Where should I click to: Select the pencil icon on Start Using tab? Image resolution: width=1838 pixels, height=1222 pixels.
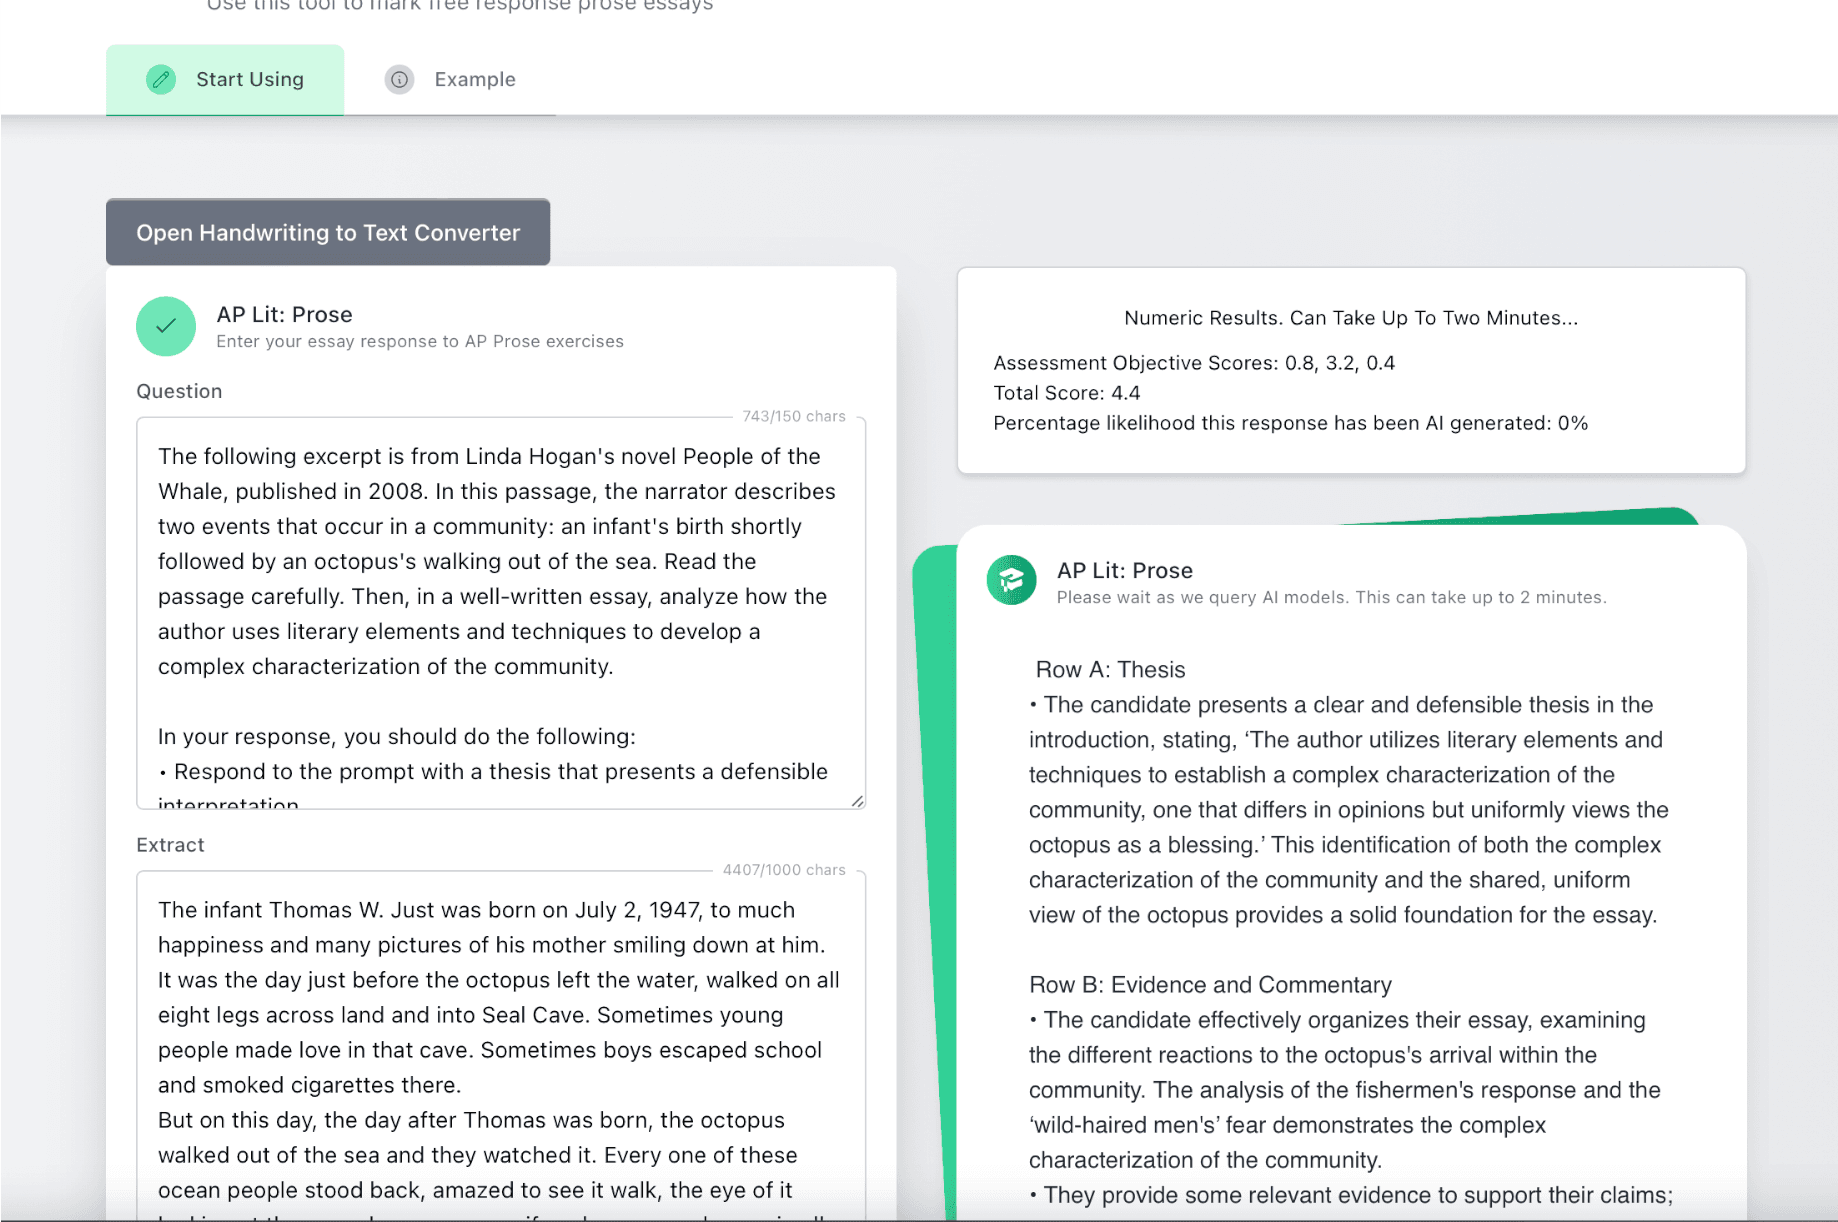[x=162, y=79]
